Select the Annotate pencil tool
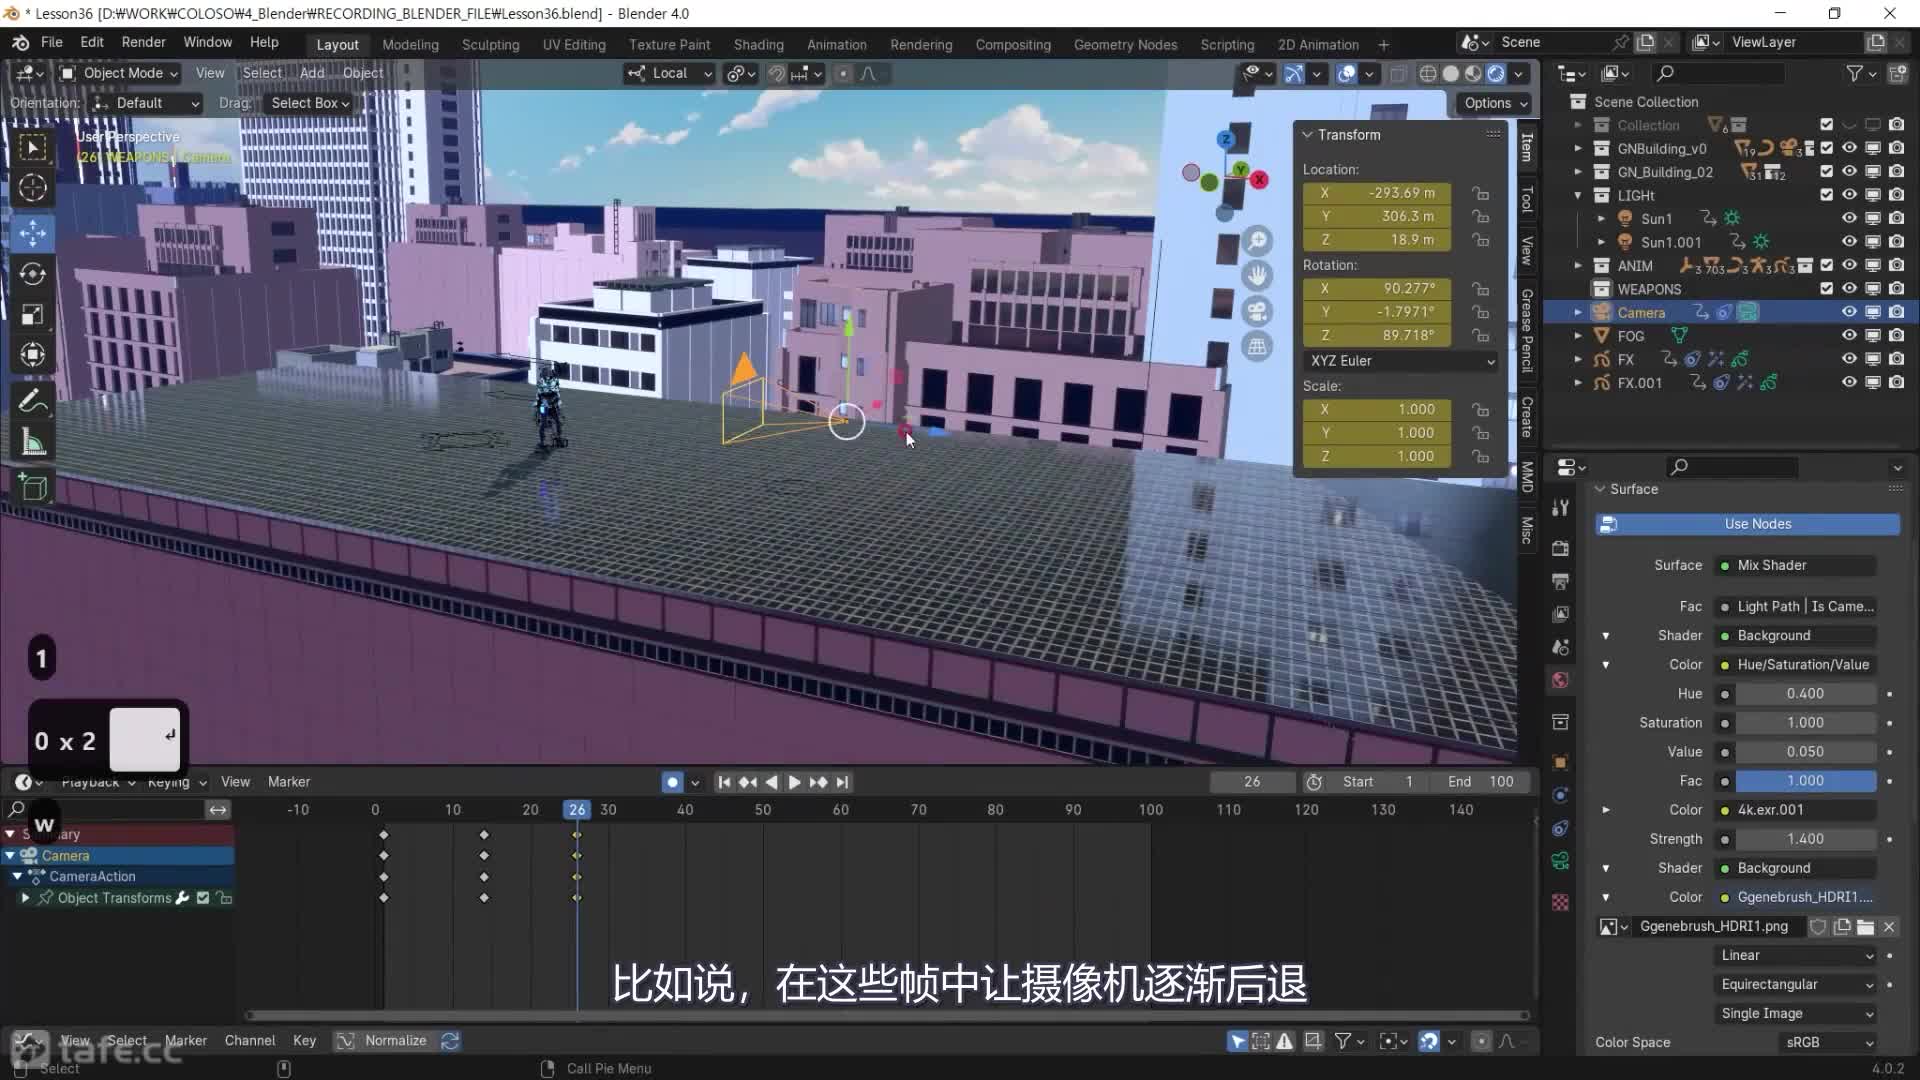The image size is (1920, 1080). (x=32, y=402)
